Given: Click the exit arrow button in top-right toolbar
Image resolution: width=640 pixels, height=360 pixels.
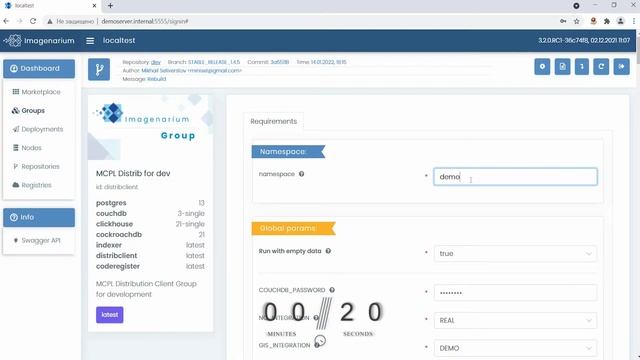Looking at the screenshot, I should coord(622,67).
